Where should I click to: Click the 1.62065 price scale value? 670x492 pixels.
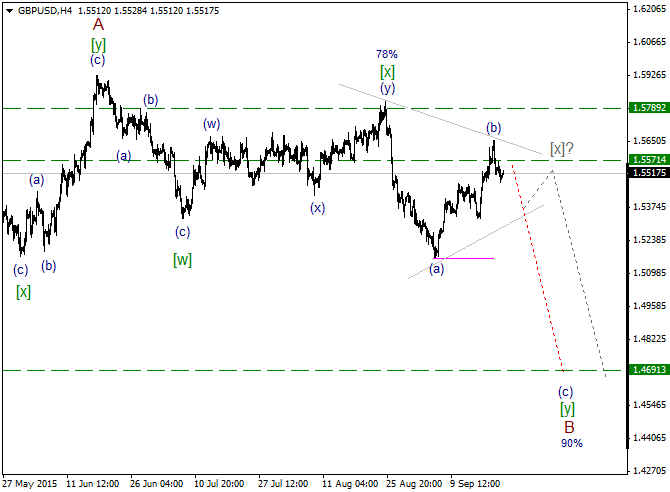coord(649,9)
